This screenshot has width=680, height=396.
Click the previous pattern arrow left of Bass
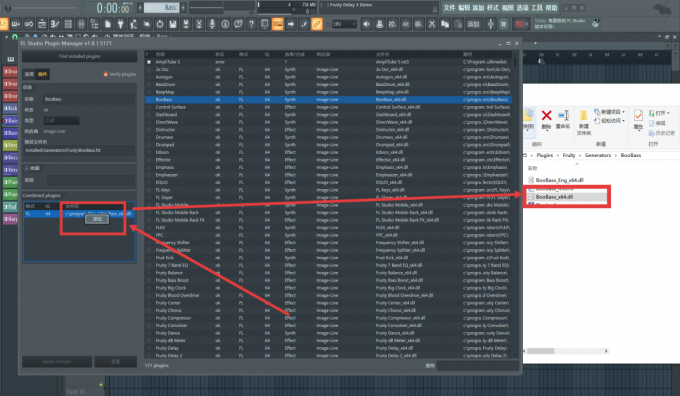click(140, 7)
